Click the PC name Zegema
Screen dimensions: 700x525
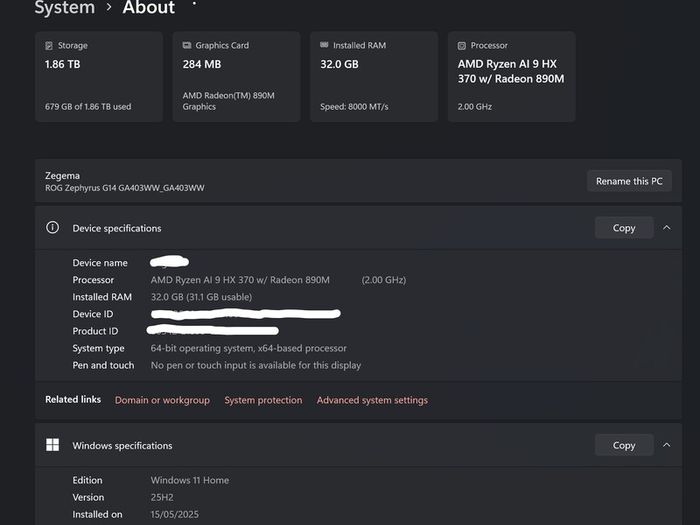(x=62, y=175)
